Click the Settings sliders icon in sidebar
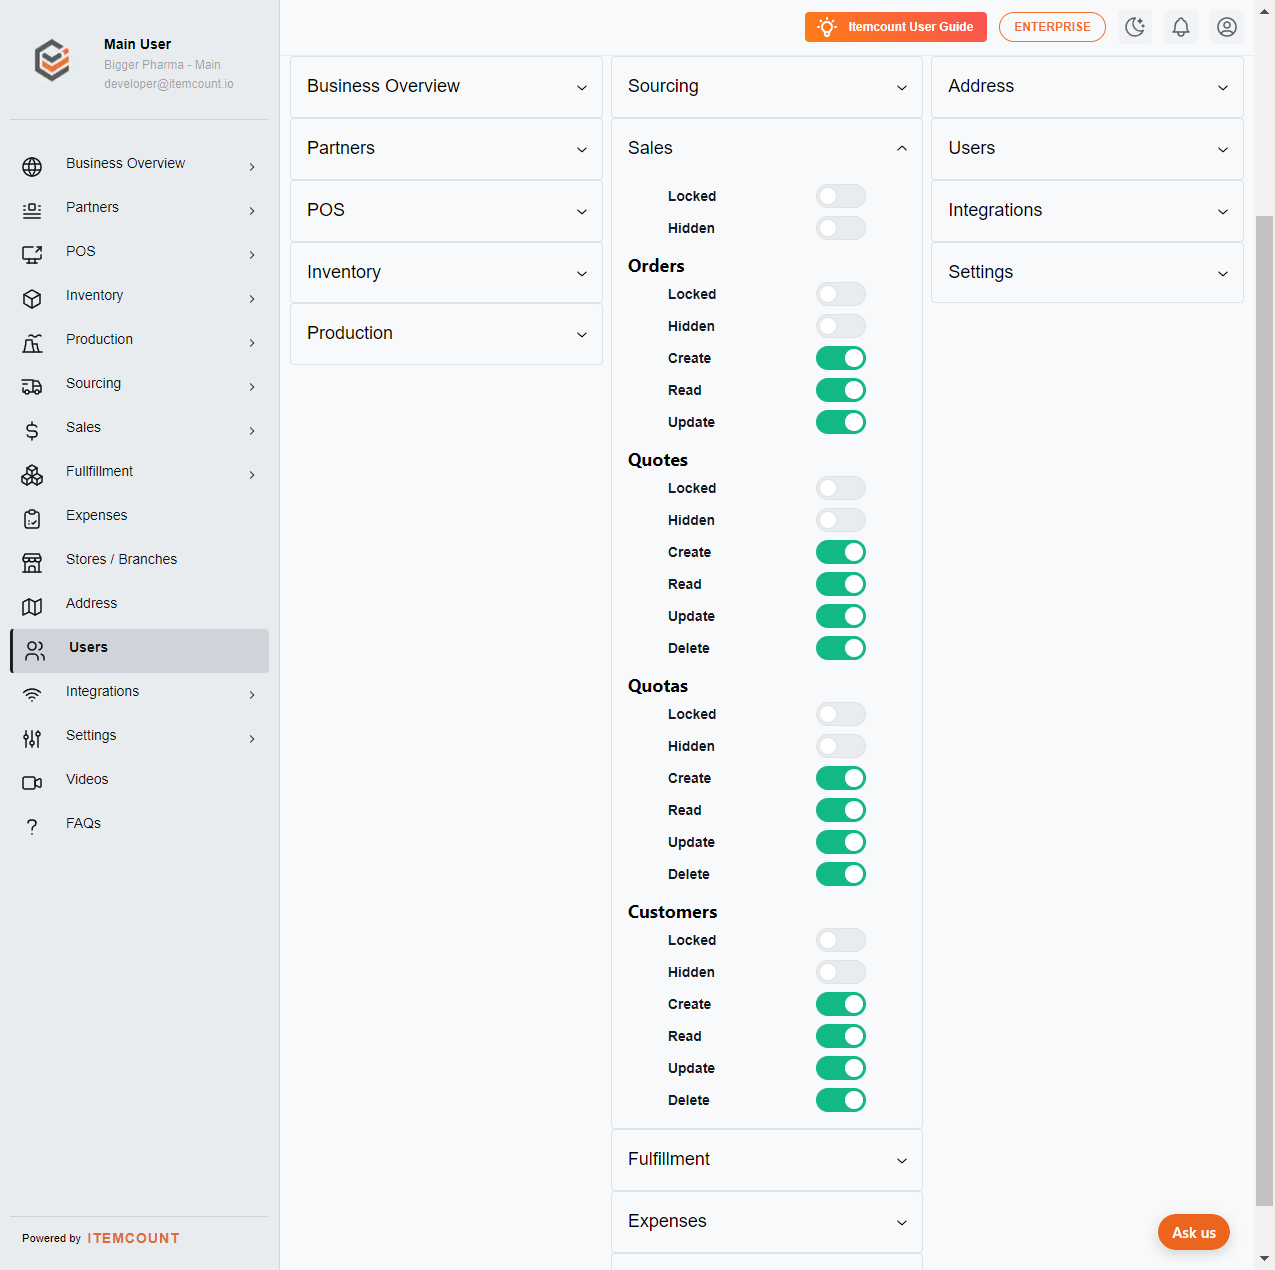This screenshot has height=1270, width=1275. pos(32,739)
